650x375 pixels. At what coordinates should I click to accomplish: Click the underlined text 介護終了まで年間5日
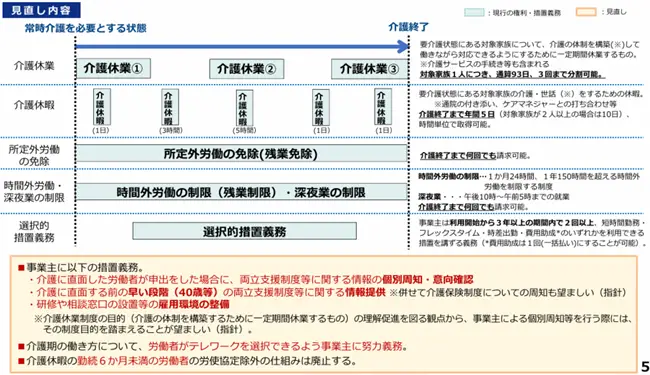[457, 114]
